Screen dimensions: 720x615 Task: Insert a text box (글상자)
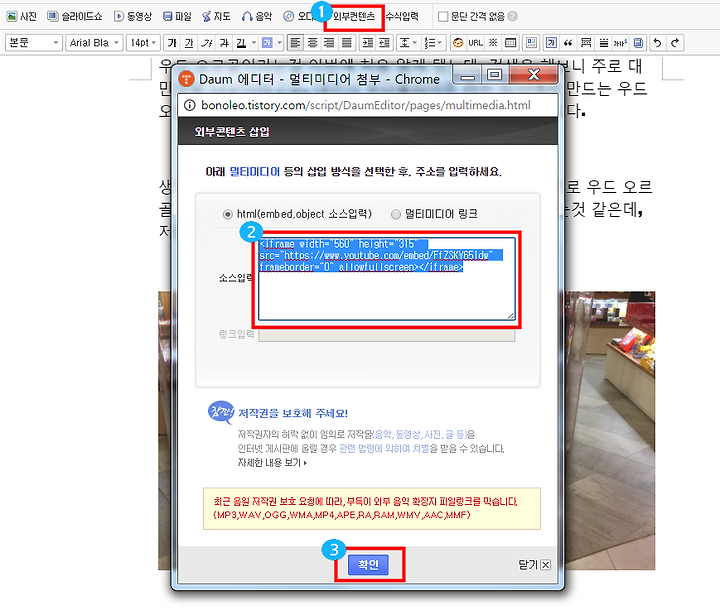pos(551,43)
